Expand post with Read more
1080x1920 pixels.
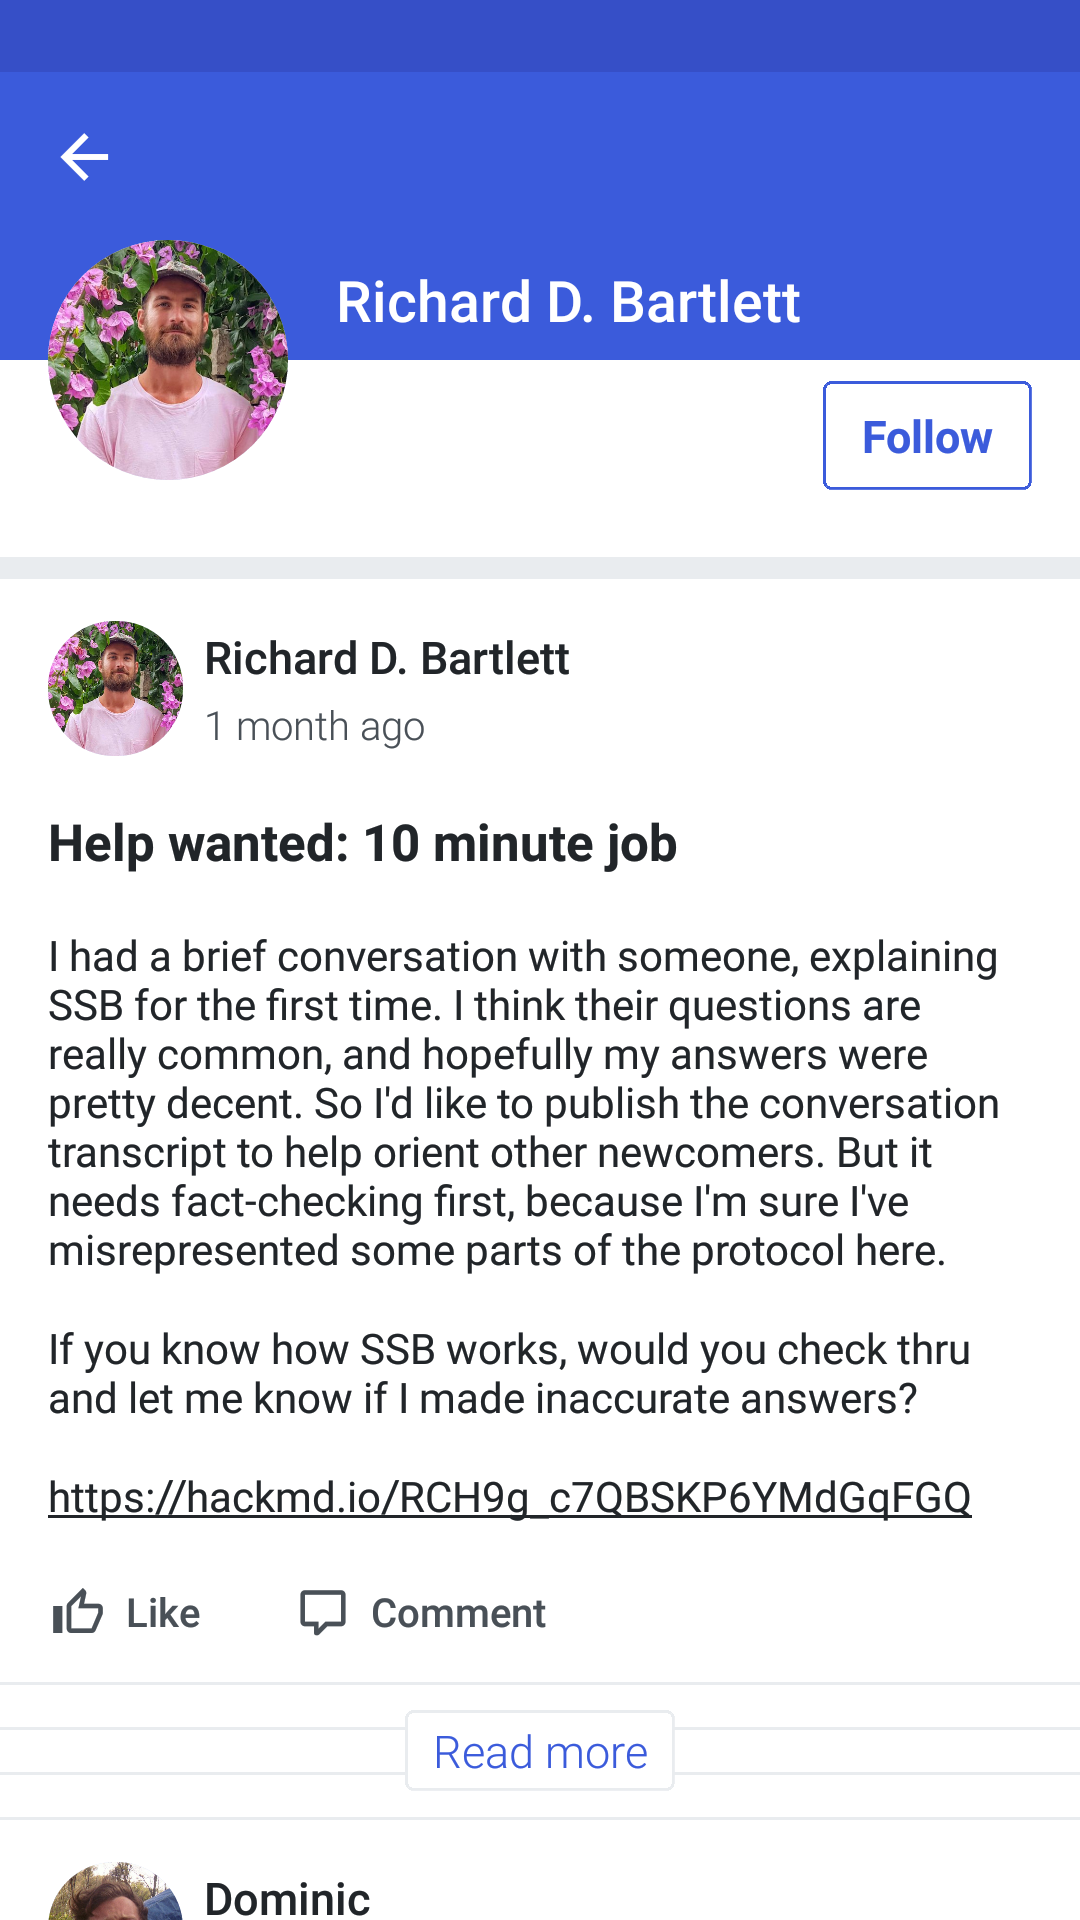click(x=540, y=1752)
